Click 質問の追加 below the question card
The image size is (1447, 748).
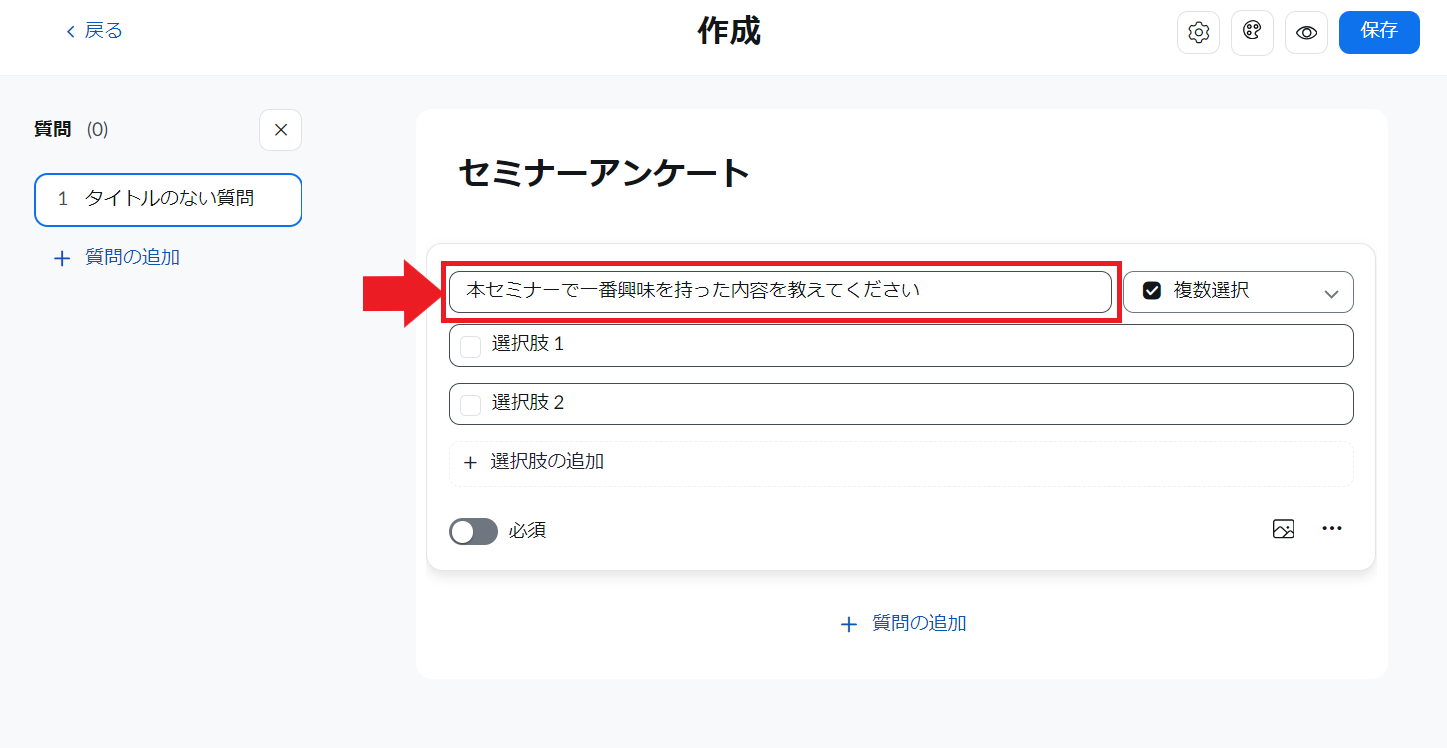tap(903, 624)
